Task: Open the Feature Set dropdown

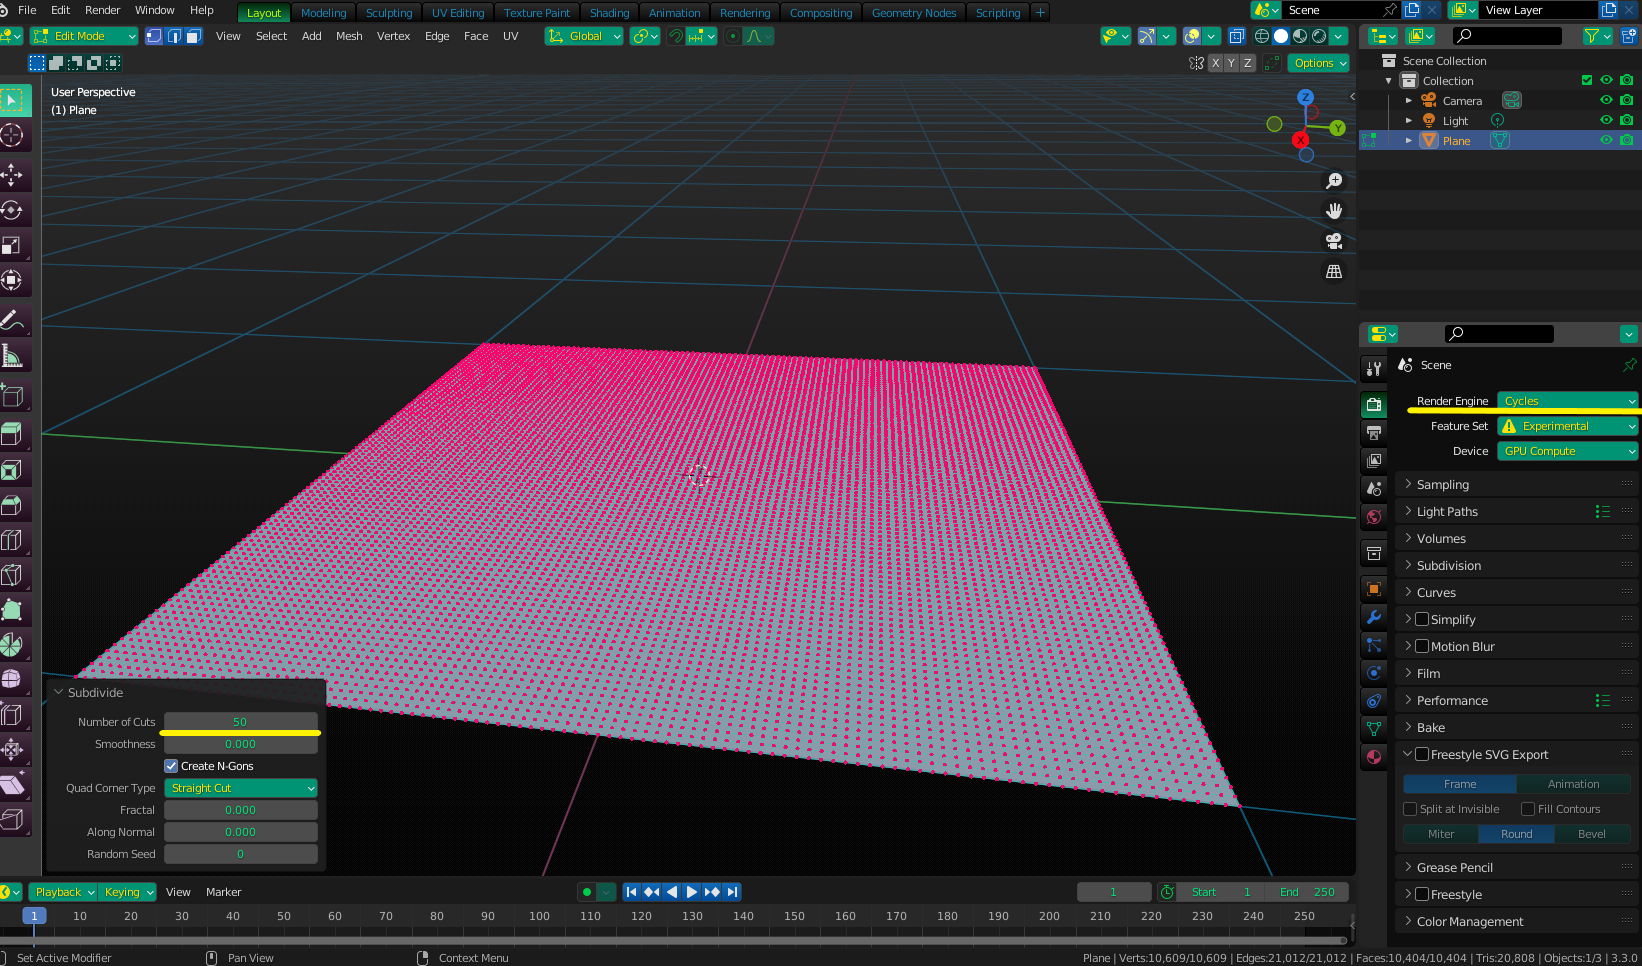Action: pos(1567,426)
